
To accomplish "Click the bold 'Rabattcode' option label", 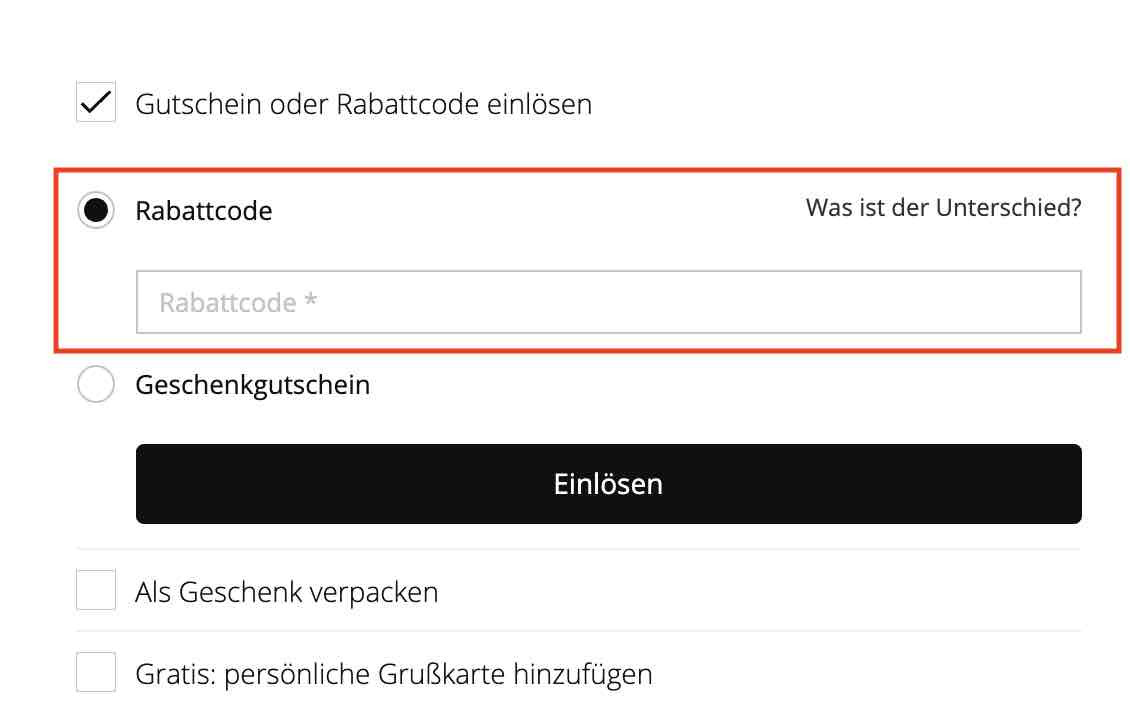I will (x=204, y=211).
